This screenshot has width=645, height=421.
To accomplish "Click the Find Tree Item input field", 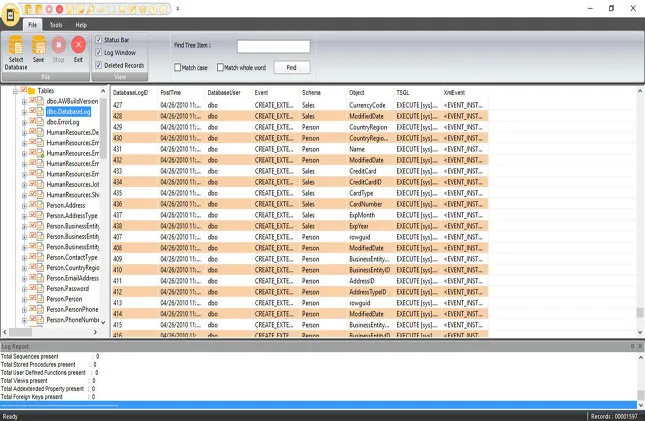I will coord(274,47).
